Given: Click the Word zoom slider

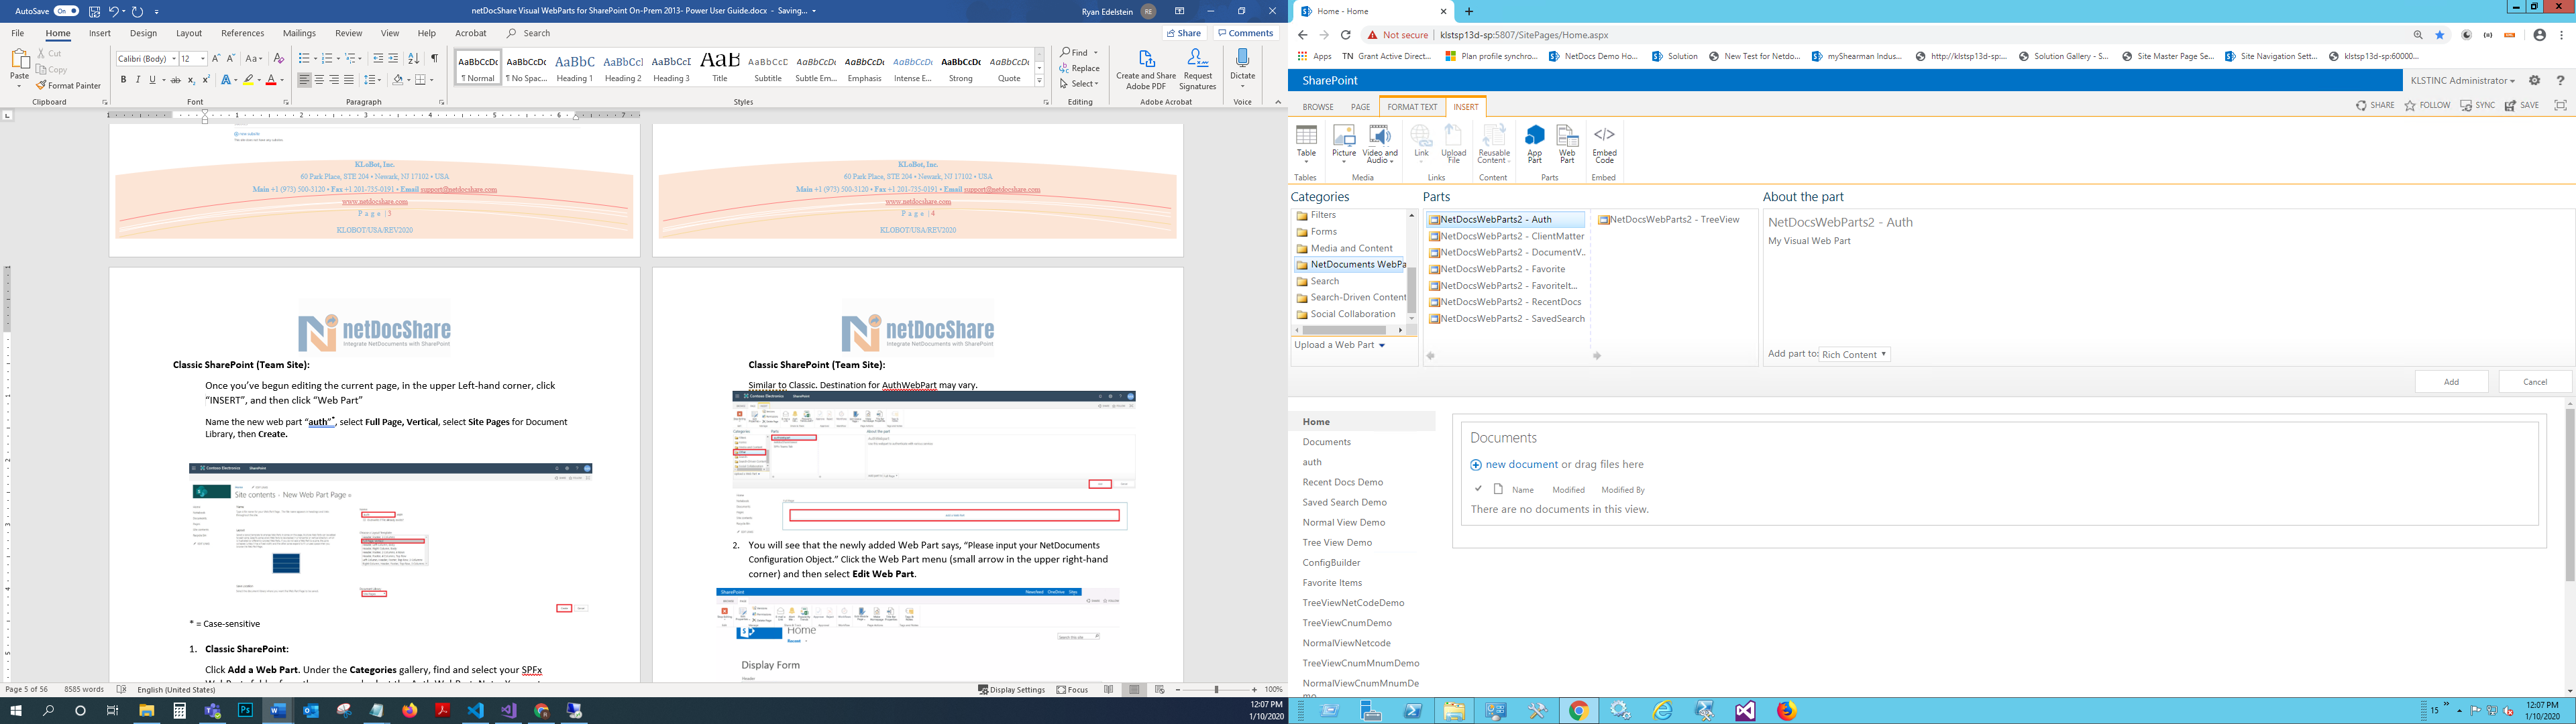Looking at the screenshot, I should [x=1216, y=690].
